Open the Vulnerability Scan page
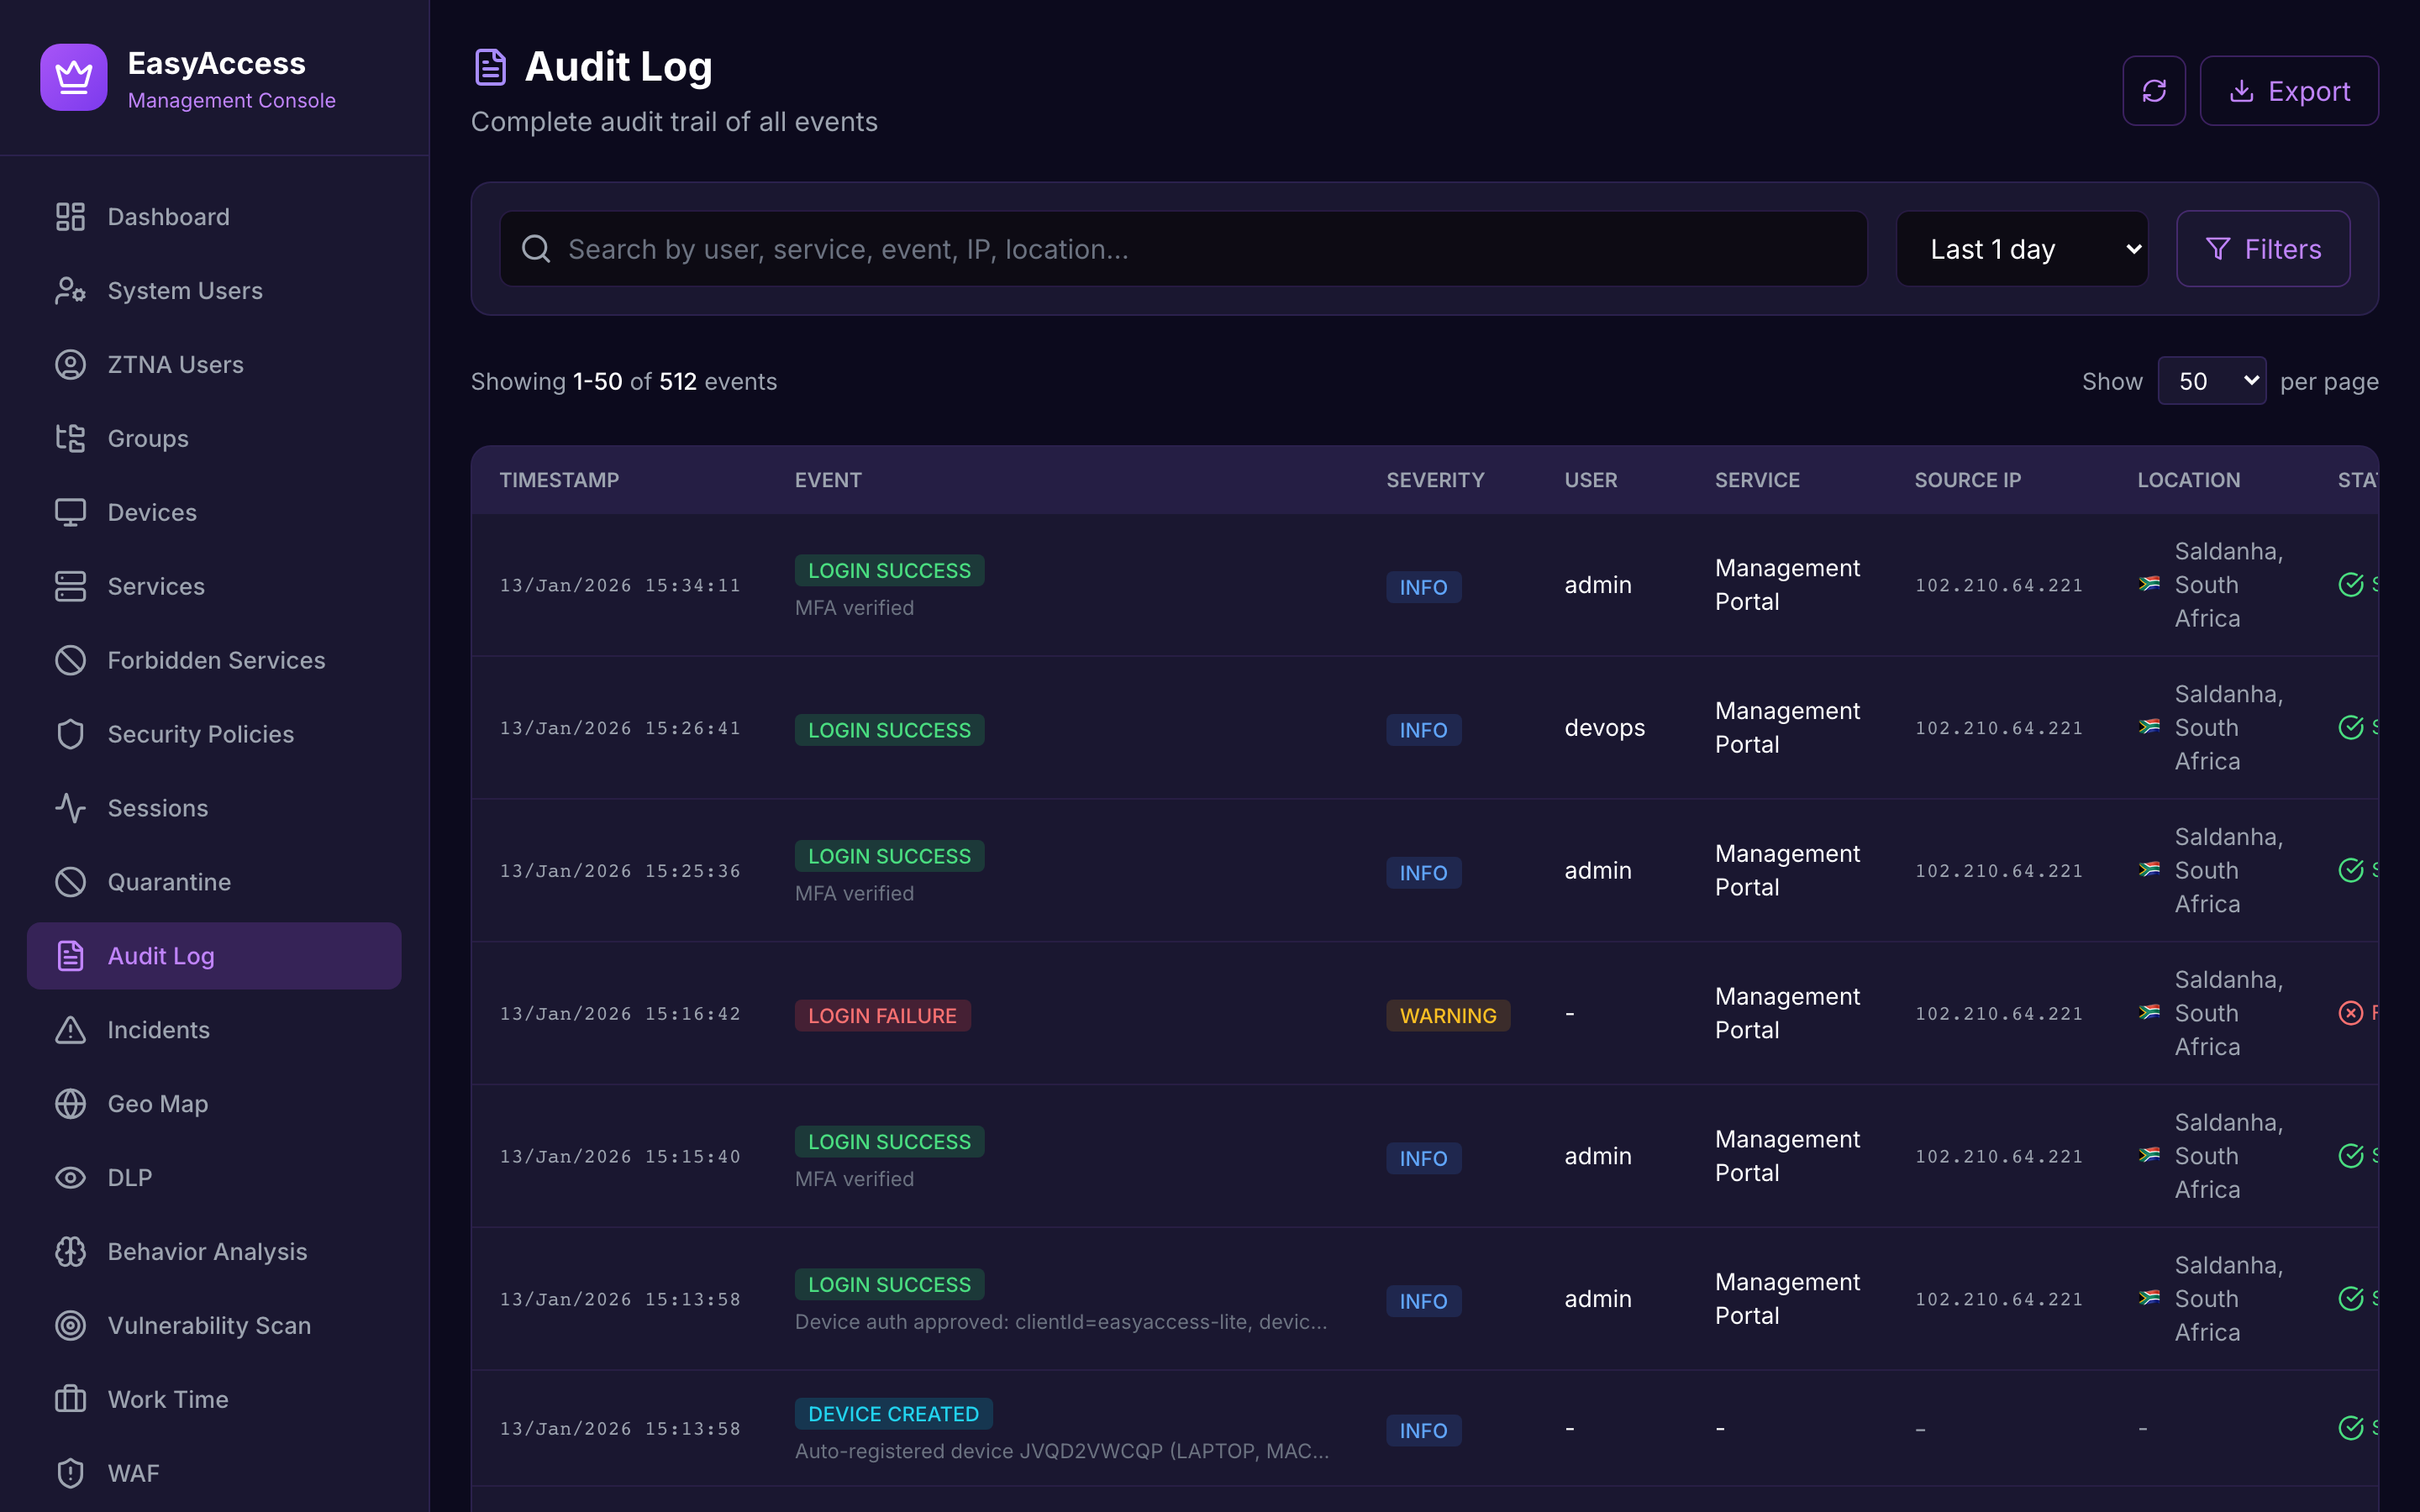 click(x=208, y=1325)
